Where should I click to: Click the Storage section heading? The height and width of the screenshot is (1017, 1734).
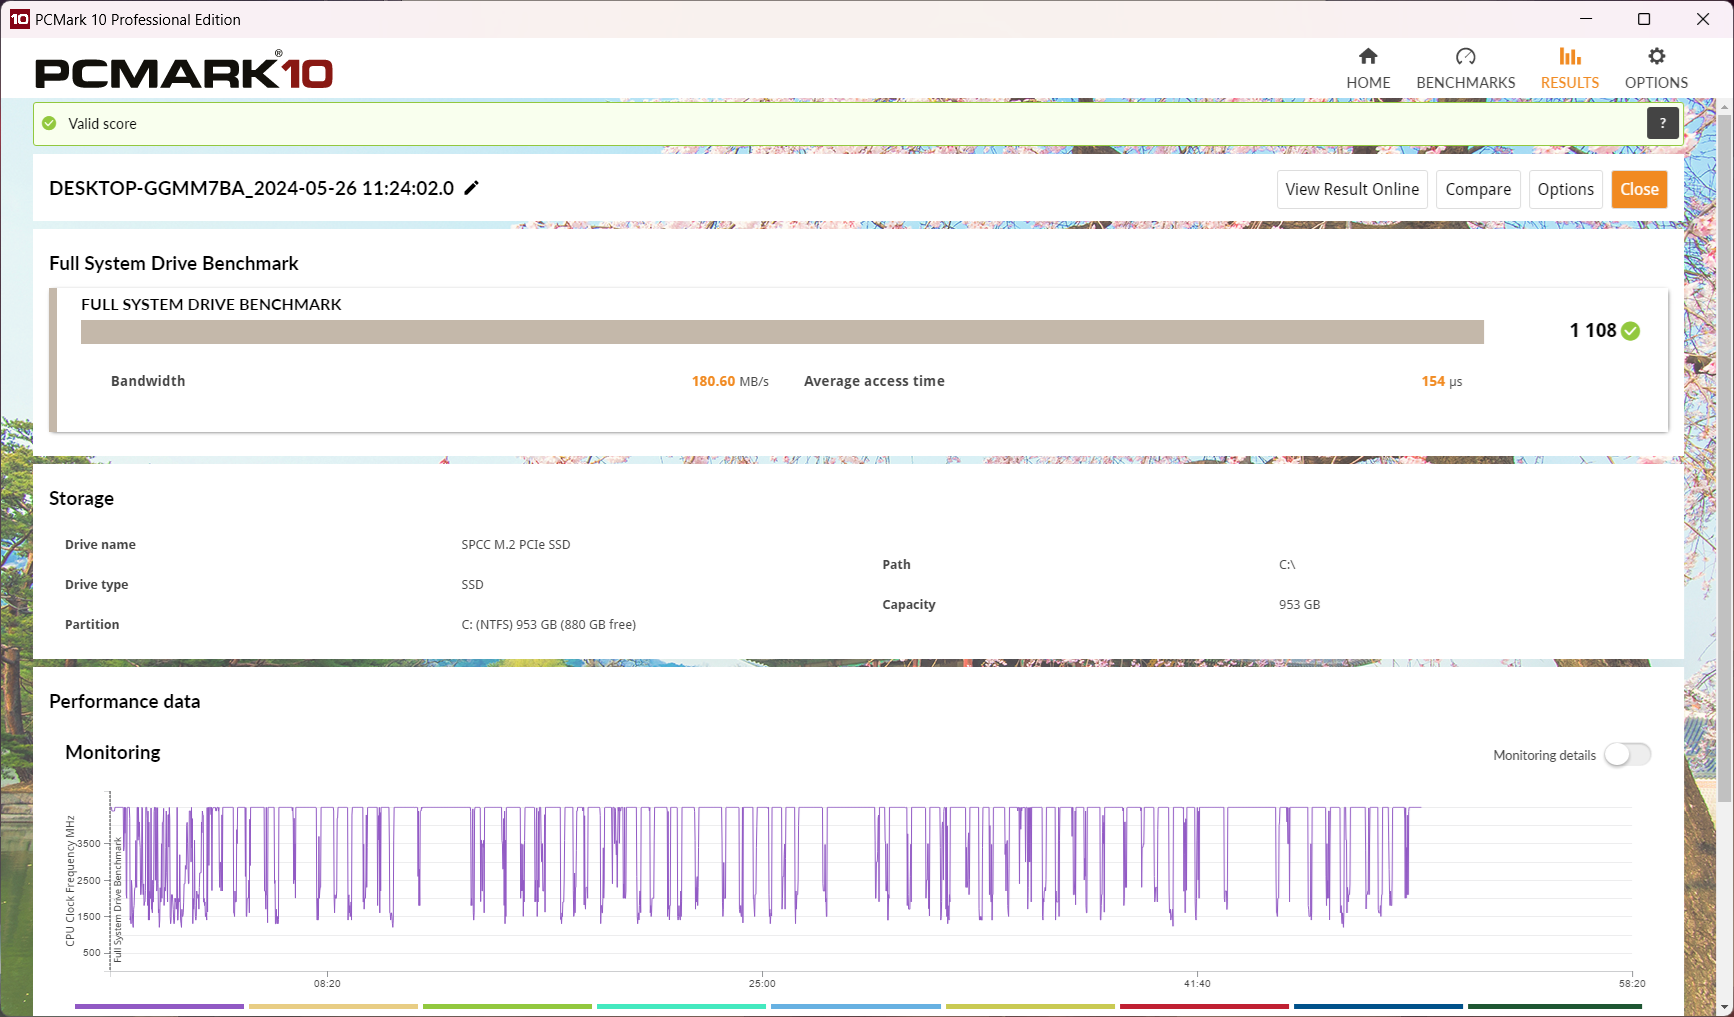(x=81, y=498)
